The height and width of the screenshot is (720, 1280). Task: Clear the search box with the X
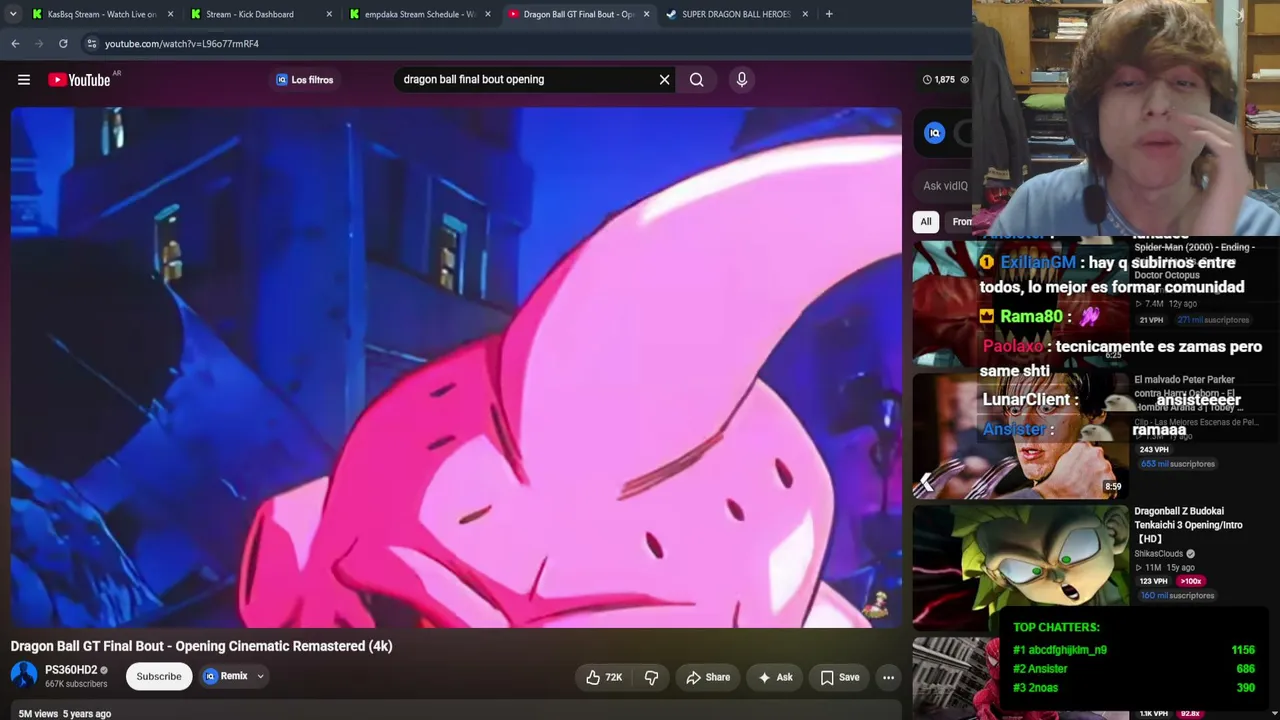pyautogui.click(x=664, y=80)
